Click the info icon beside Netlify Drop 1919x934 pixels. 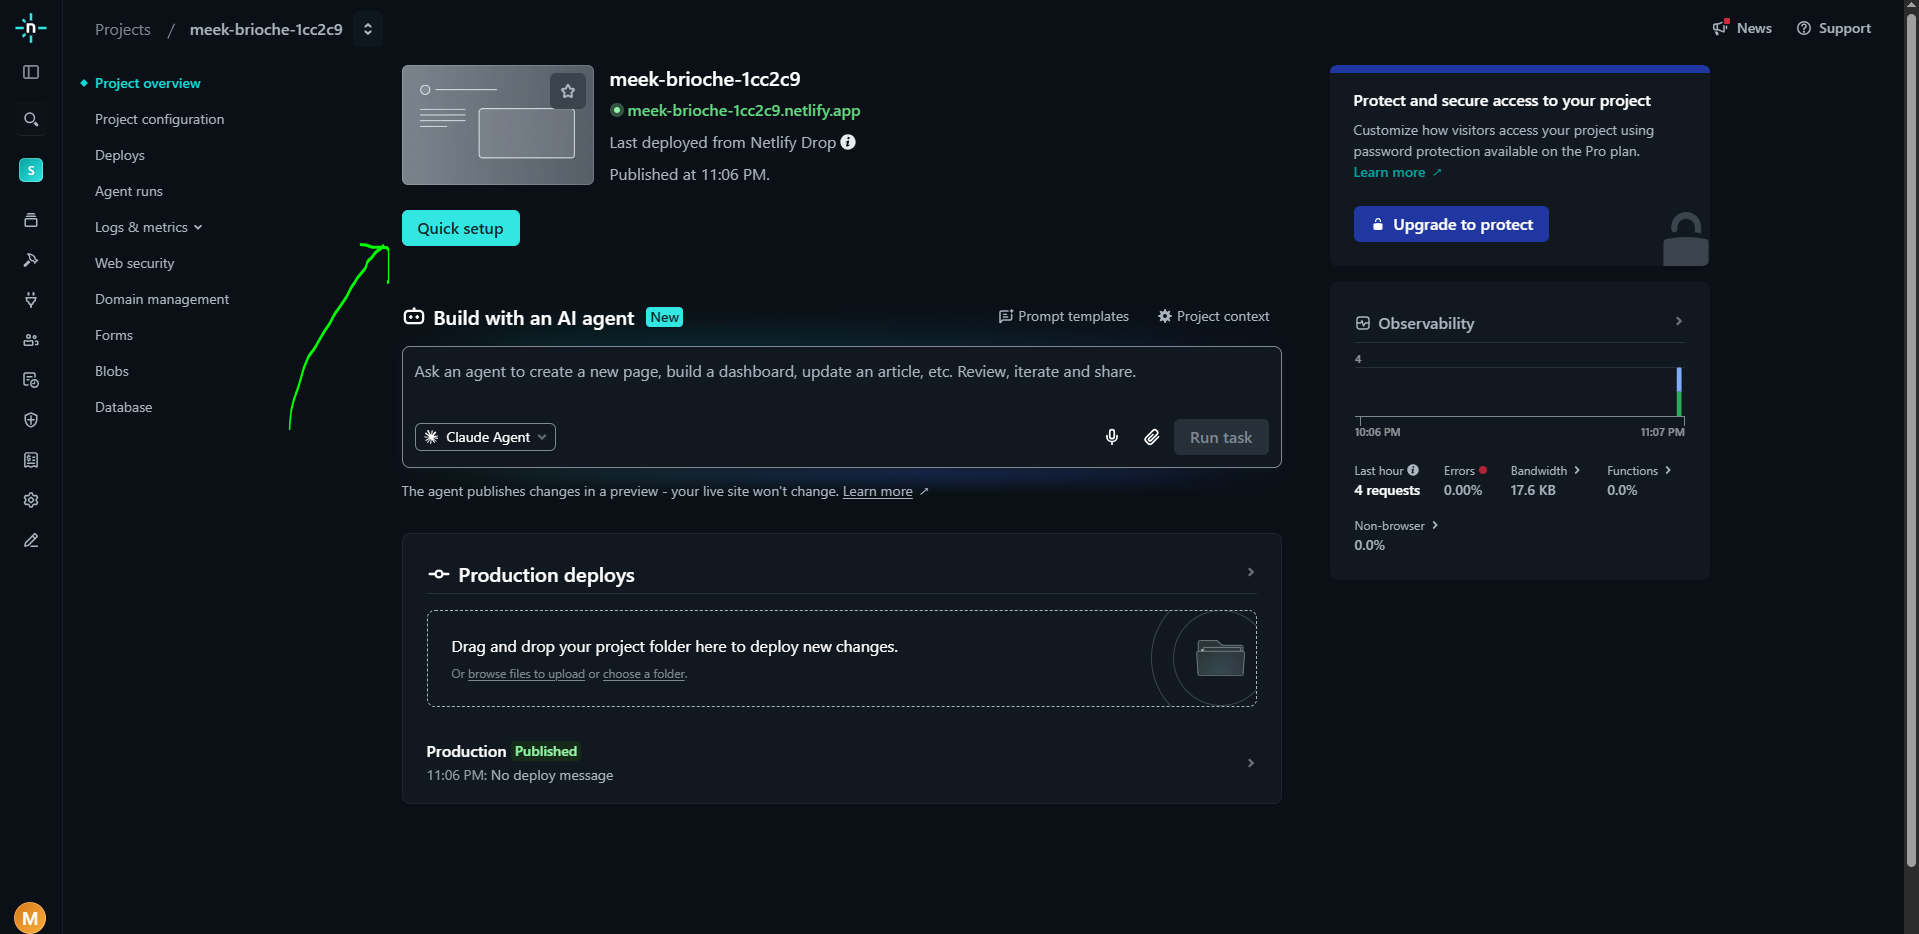848,142
